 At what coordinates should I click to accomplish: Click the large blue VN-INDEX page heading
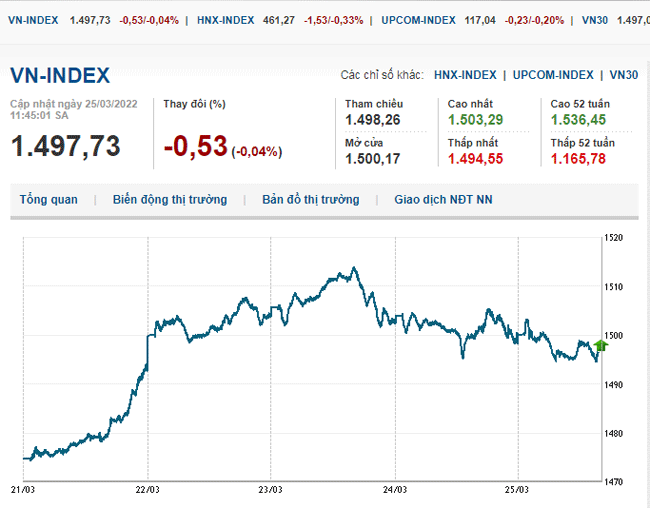pyautogui.click(x=60, y=76)
